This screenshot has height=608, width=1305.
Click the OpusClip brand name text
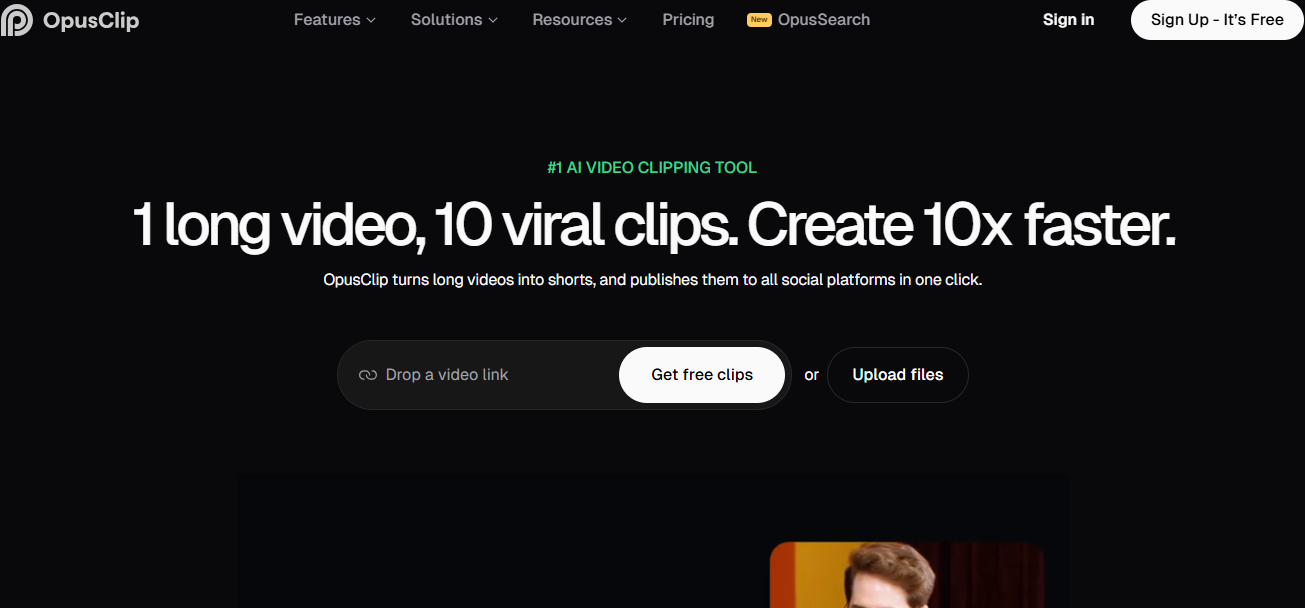click(x=91, y=20)
